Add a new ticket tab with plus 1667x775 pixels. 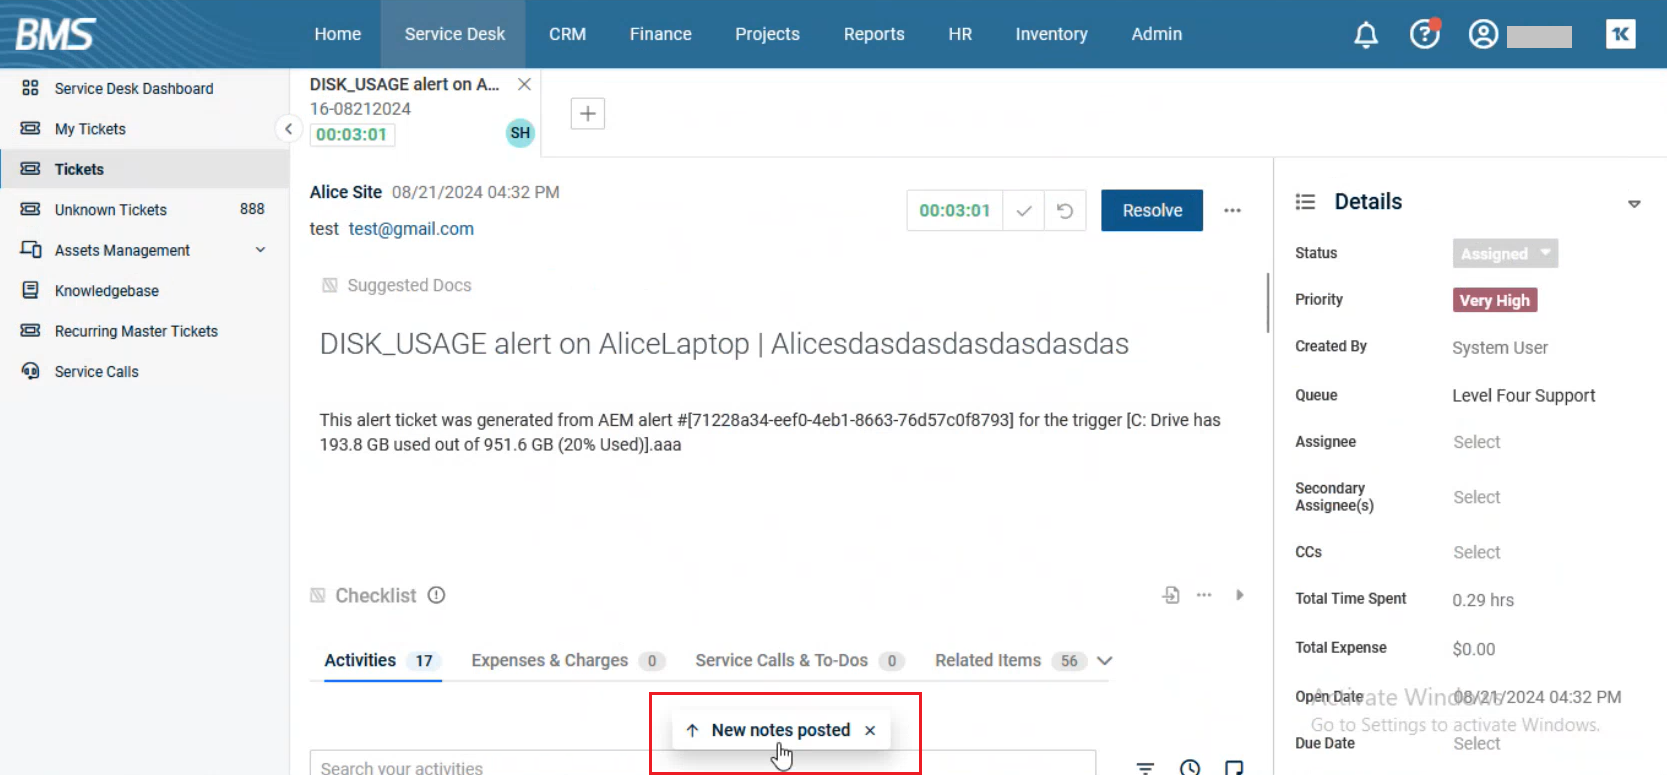(587, 114)
